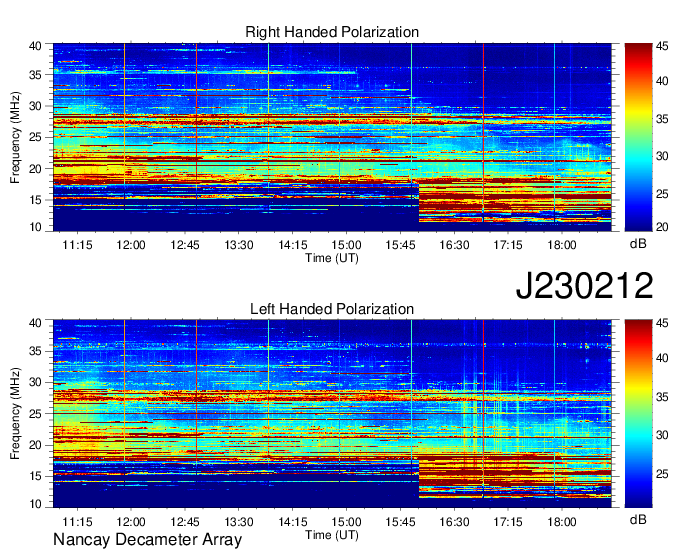
Task: Click the dB color bar beside the Left Handed plot
Action: point(638,414)
